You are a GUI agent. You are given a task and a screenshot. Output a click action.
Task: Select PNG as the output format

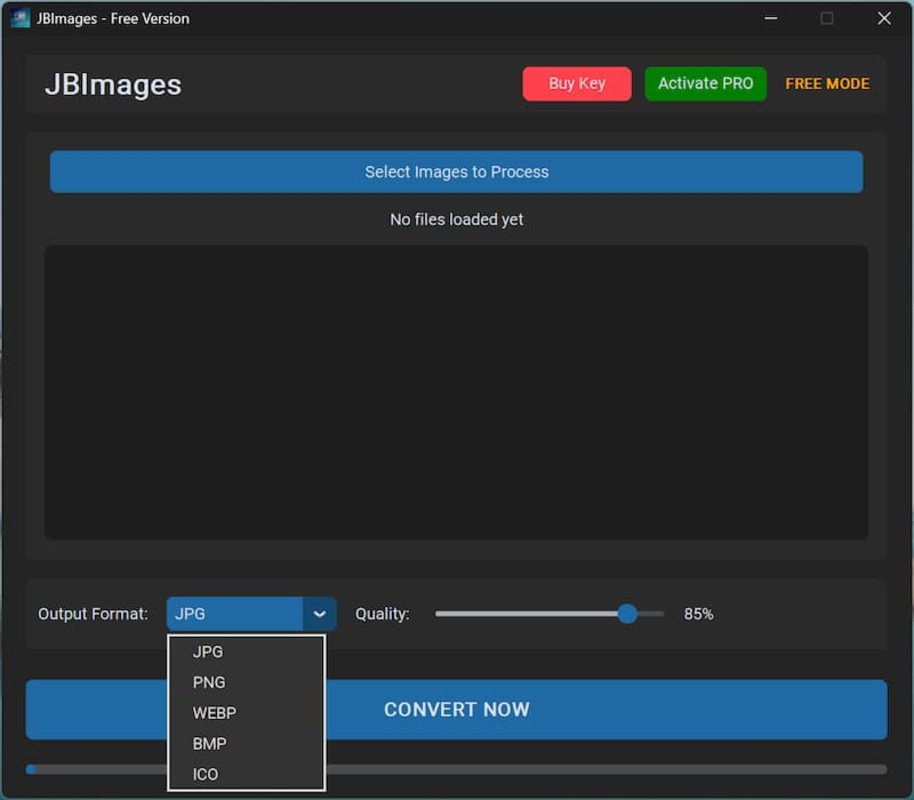tap(209, 682)
